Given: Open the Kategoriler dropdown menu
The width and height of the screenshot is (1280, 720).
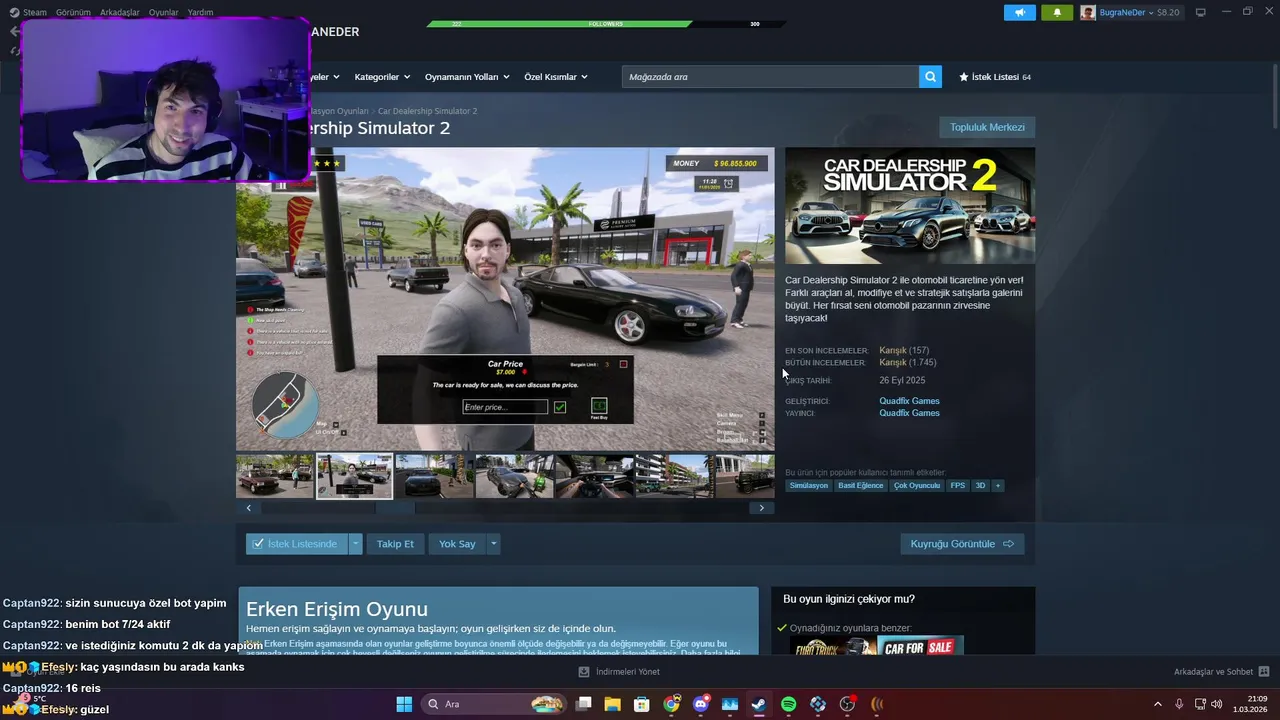Looking at the screenshot, I should point(382,77).
